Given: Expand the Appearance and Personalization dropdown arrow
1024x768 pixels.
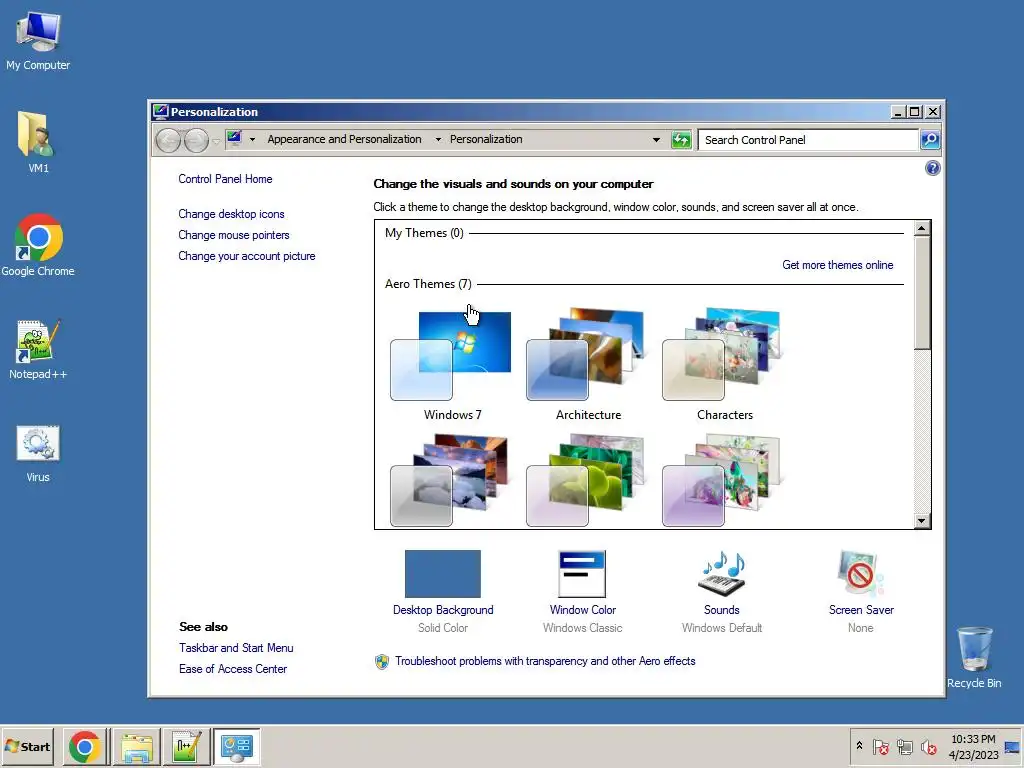Looking at the screenshot, I should (x=438, y=140).
